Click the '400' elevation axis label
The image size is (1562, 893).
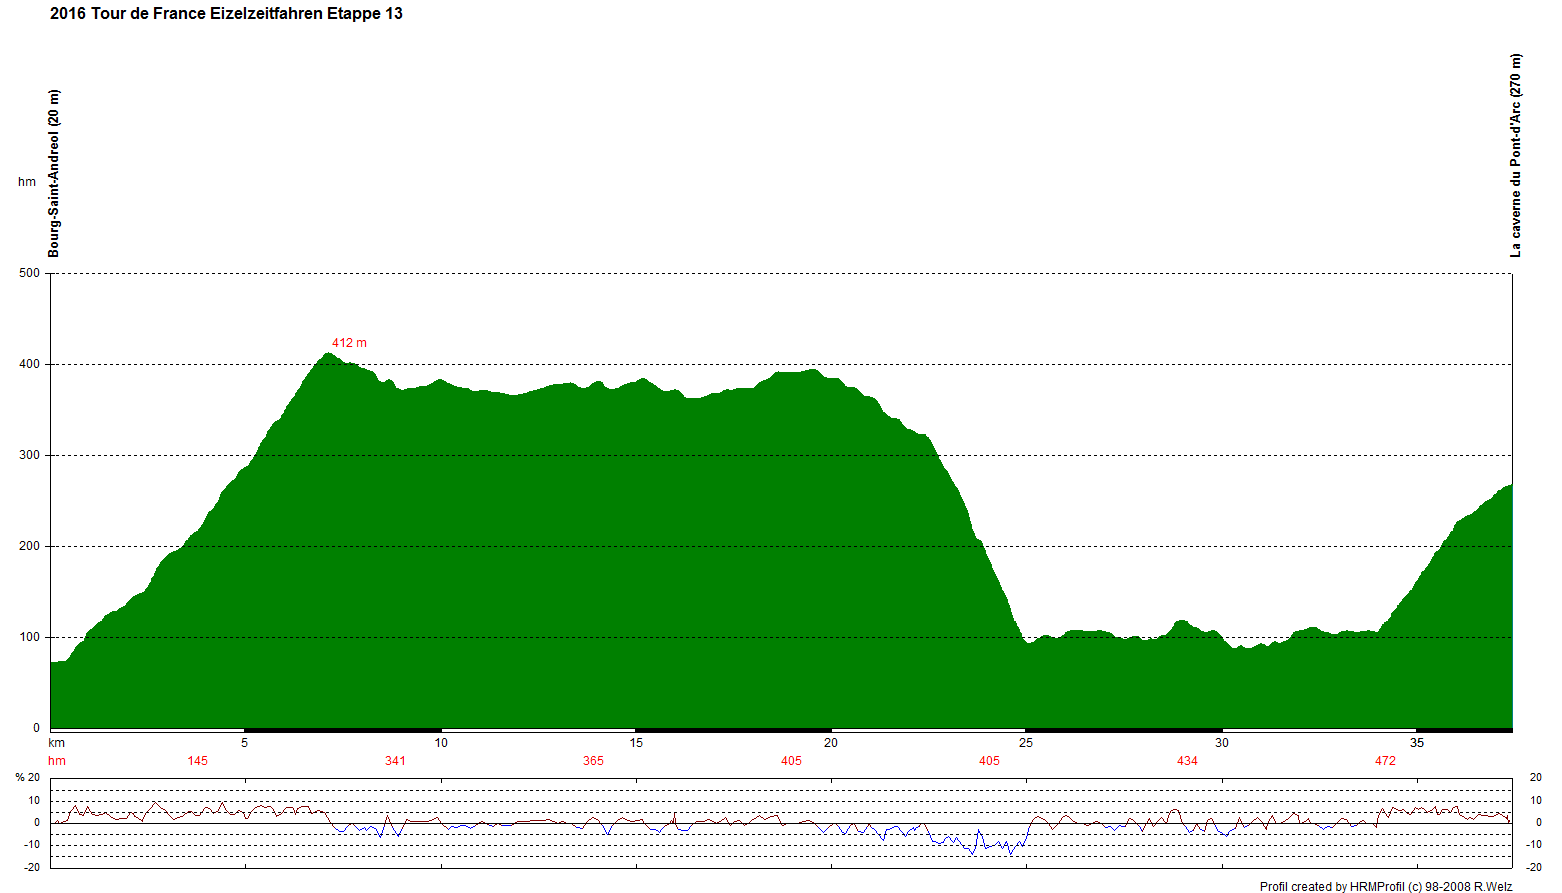point(30,364)
